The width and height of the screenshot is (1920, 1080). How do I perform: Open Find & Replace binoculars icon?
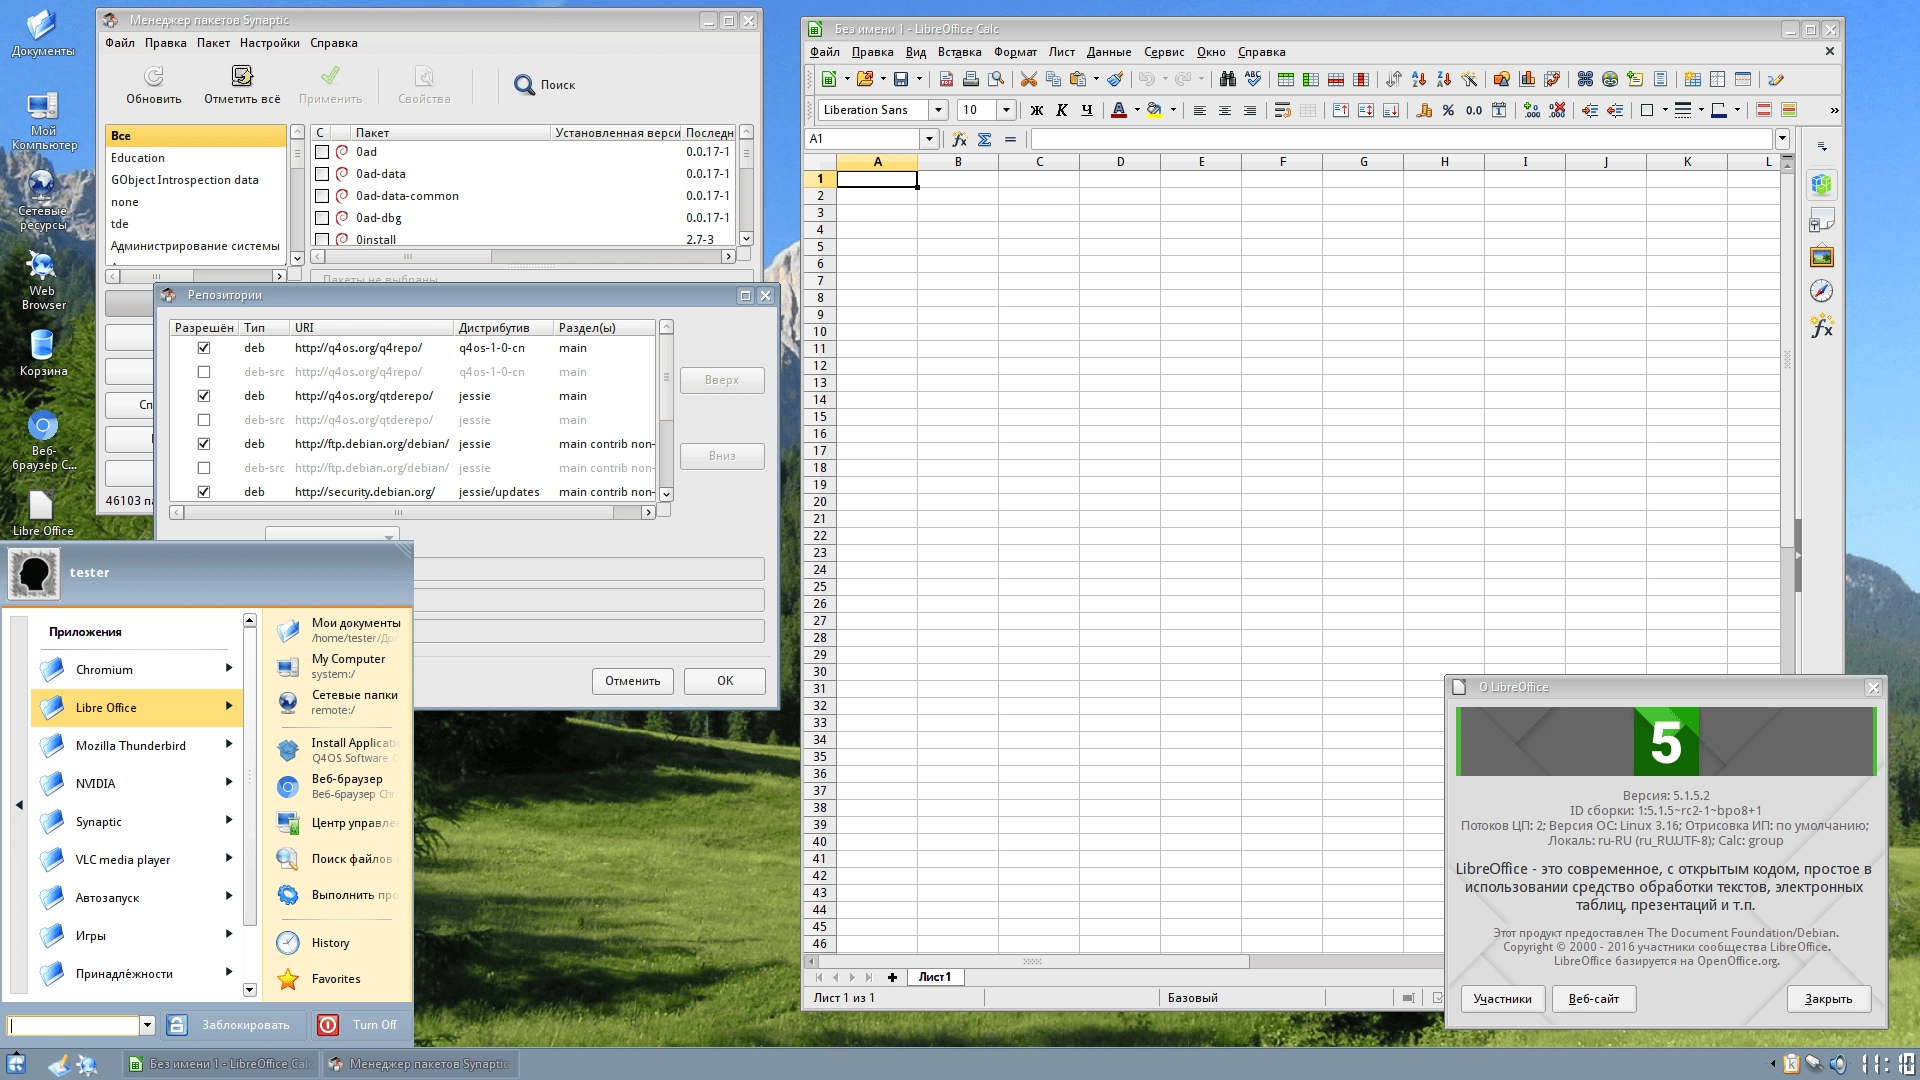1228,80
